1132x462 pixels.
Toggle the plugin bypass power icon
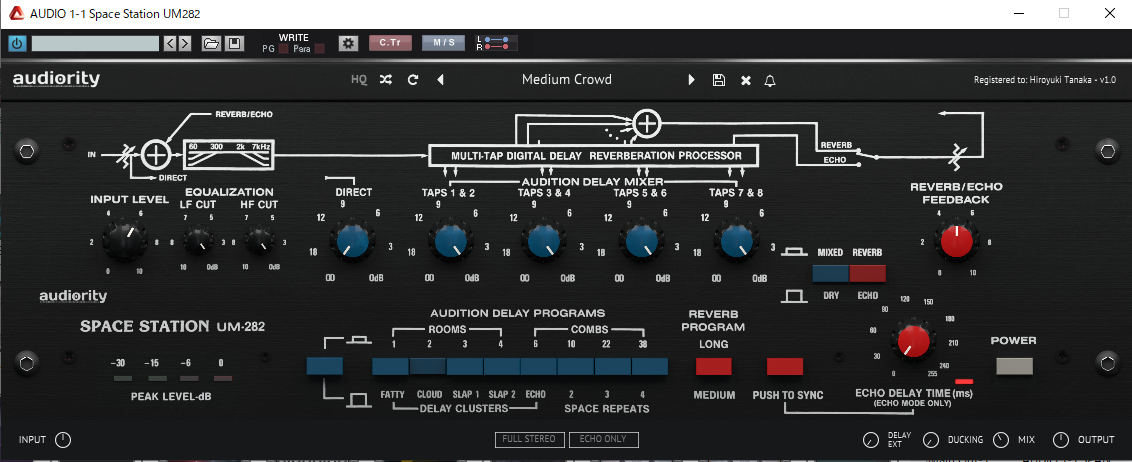pos(17,43)
